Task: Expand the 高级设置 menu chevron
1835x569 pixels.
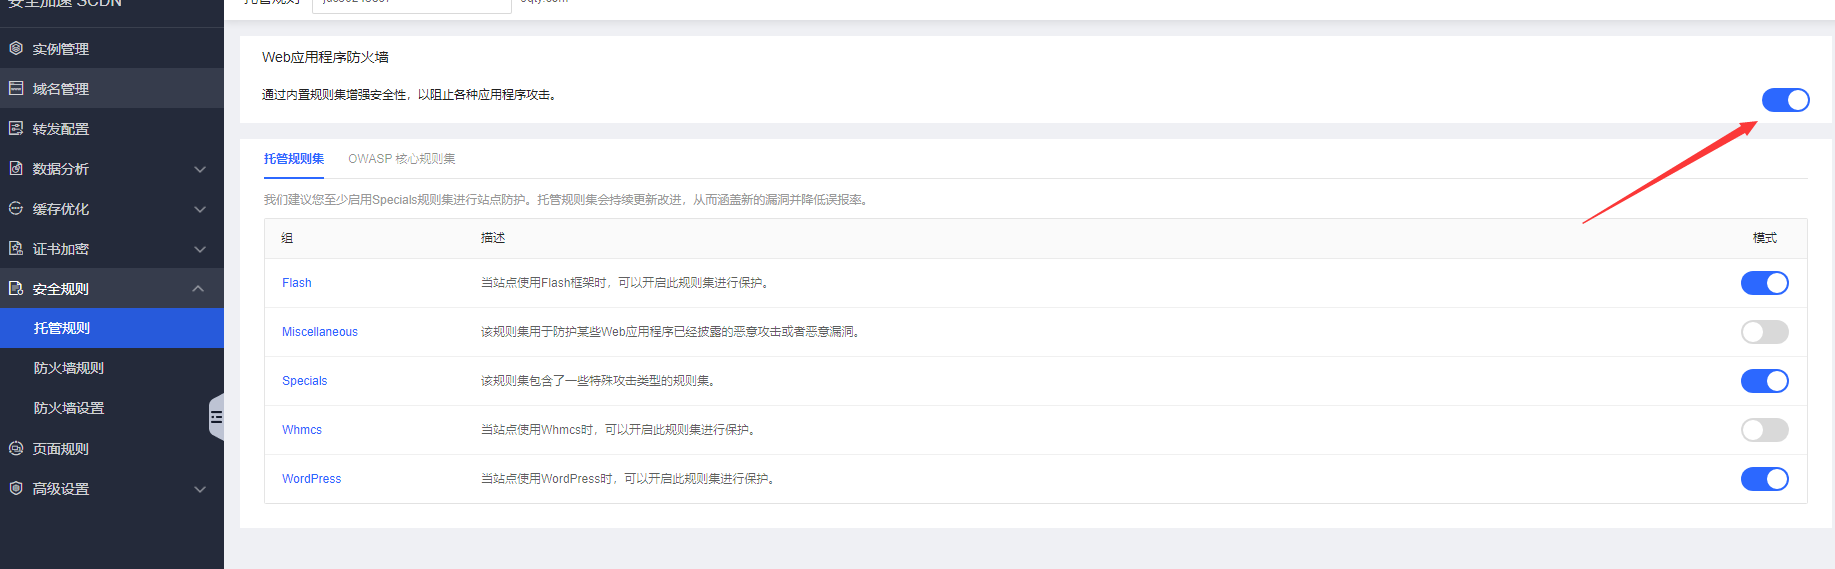Action: (200, 489)
